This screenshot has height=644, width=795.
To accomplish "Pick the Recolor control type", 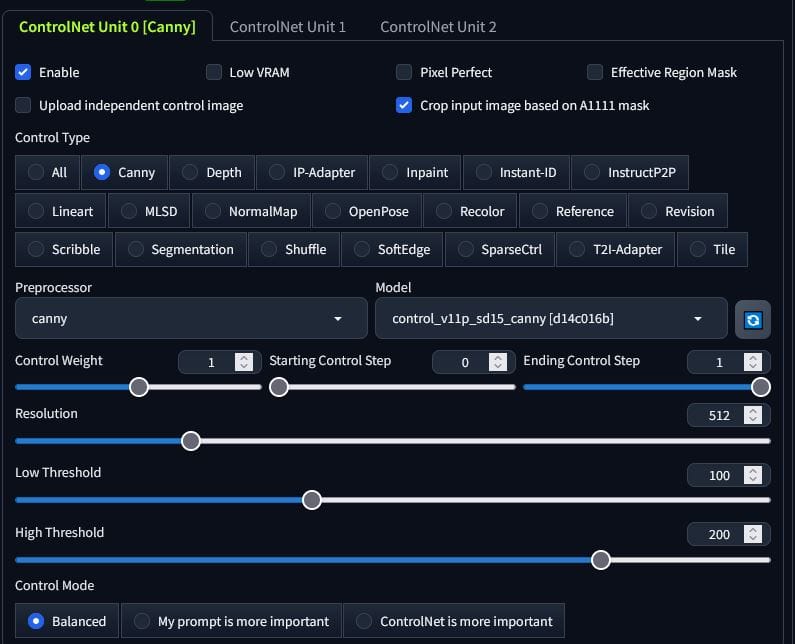I will point(470,211).
